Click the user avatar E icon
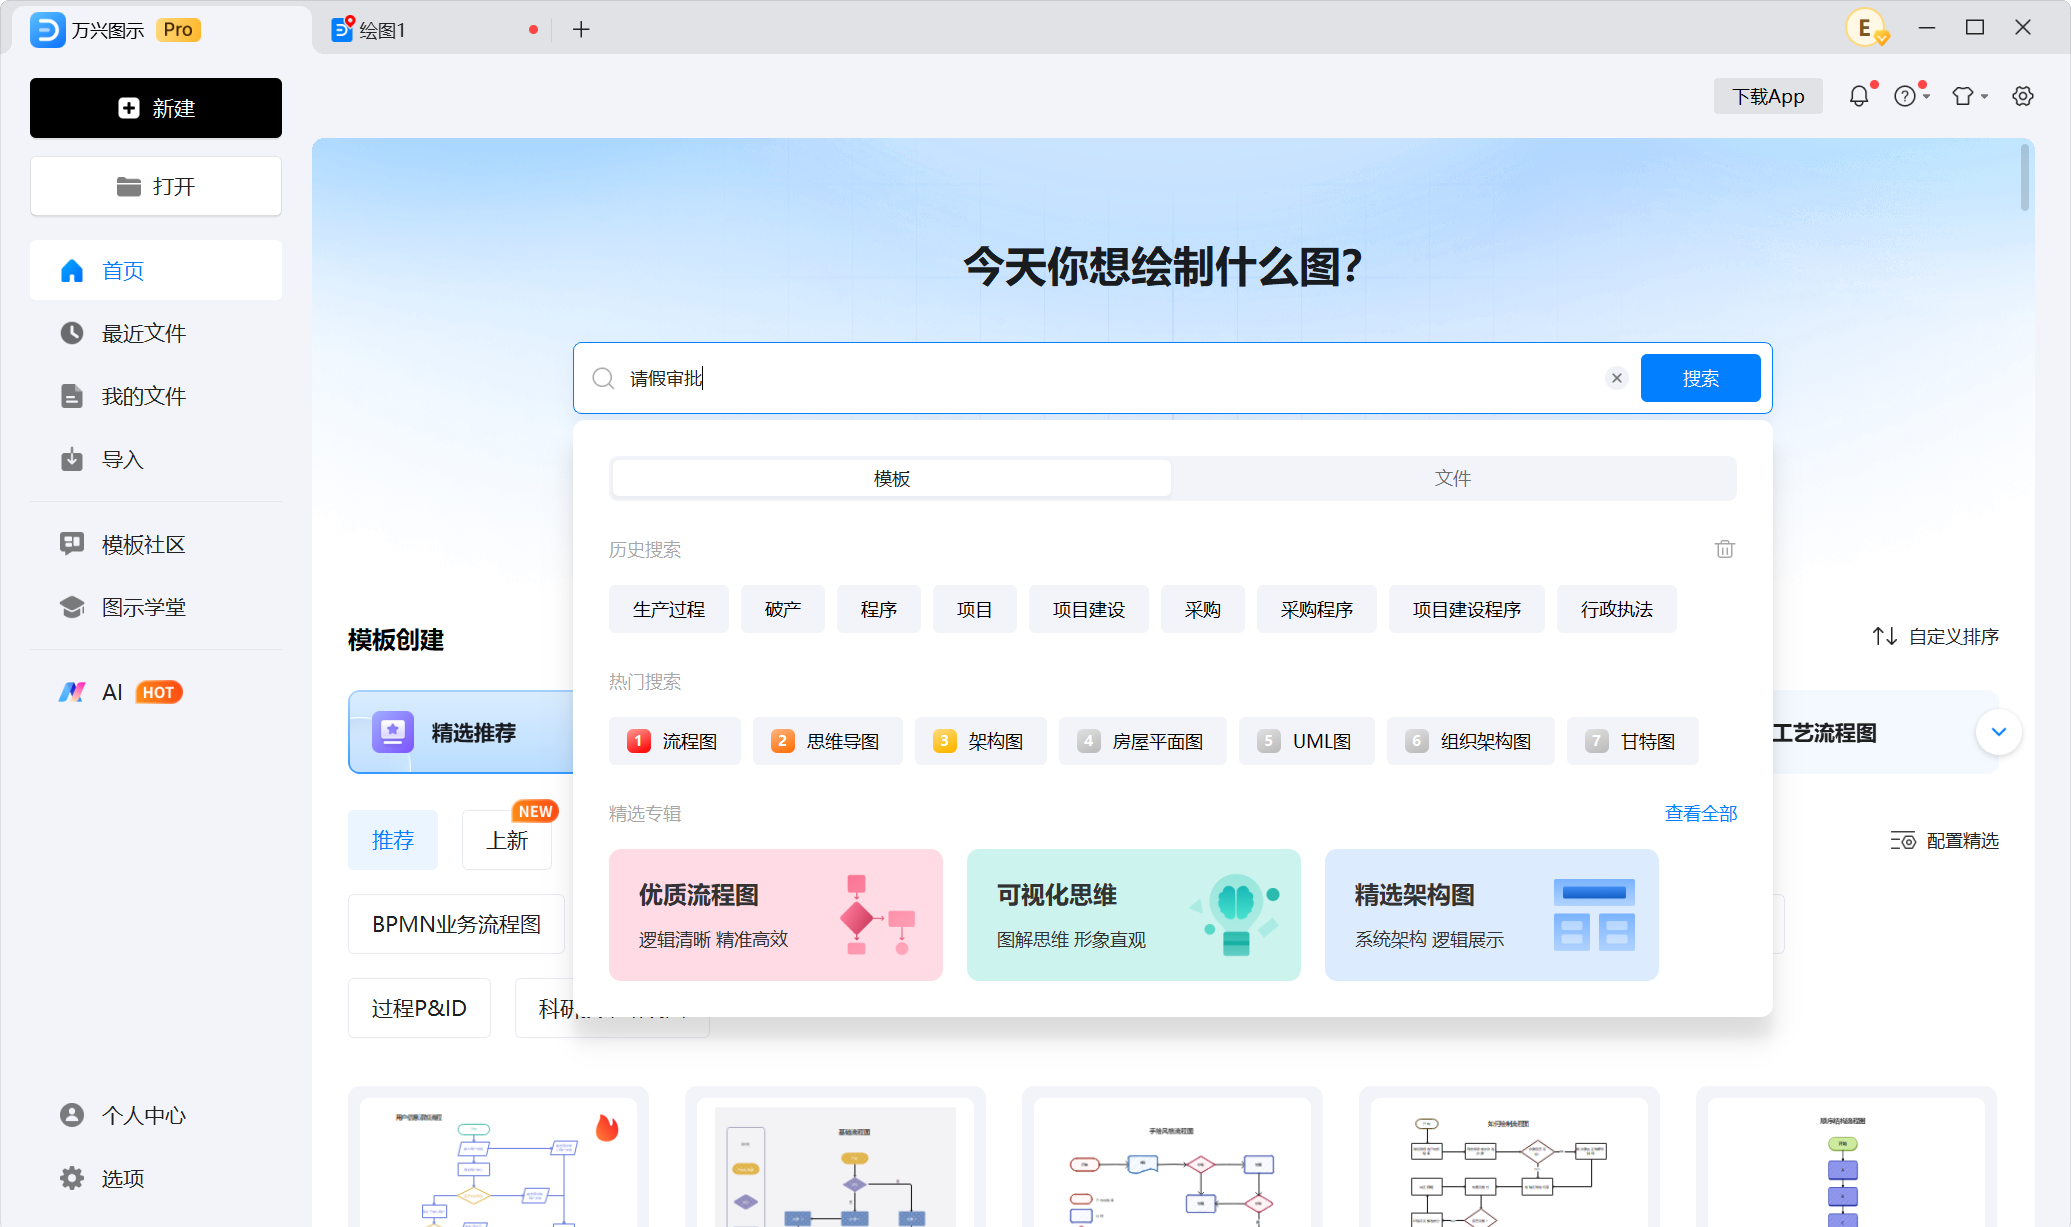Image resolution: width=2071 pixels, height=1227 pixels. 1866,28
